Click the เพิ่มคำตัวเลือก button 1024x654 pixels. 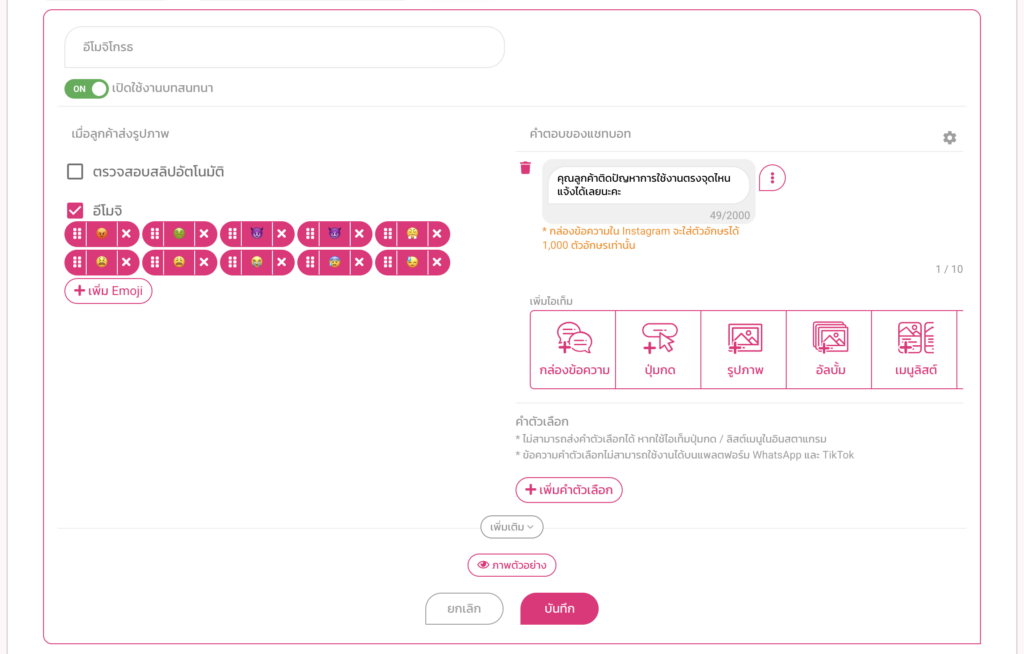pyautogui.click(x=569, y=490)
